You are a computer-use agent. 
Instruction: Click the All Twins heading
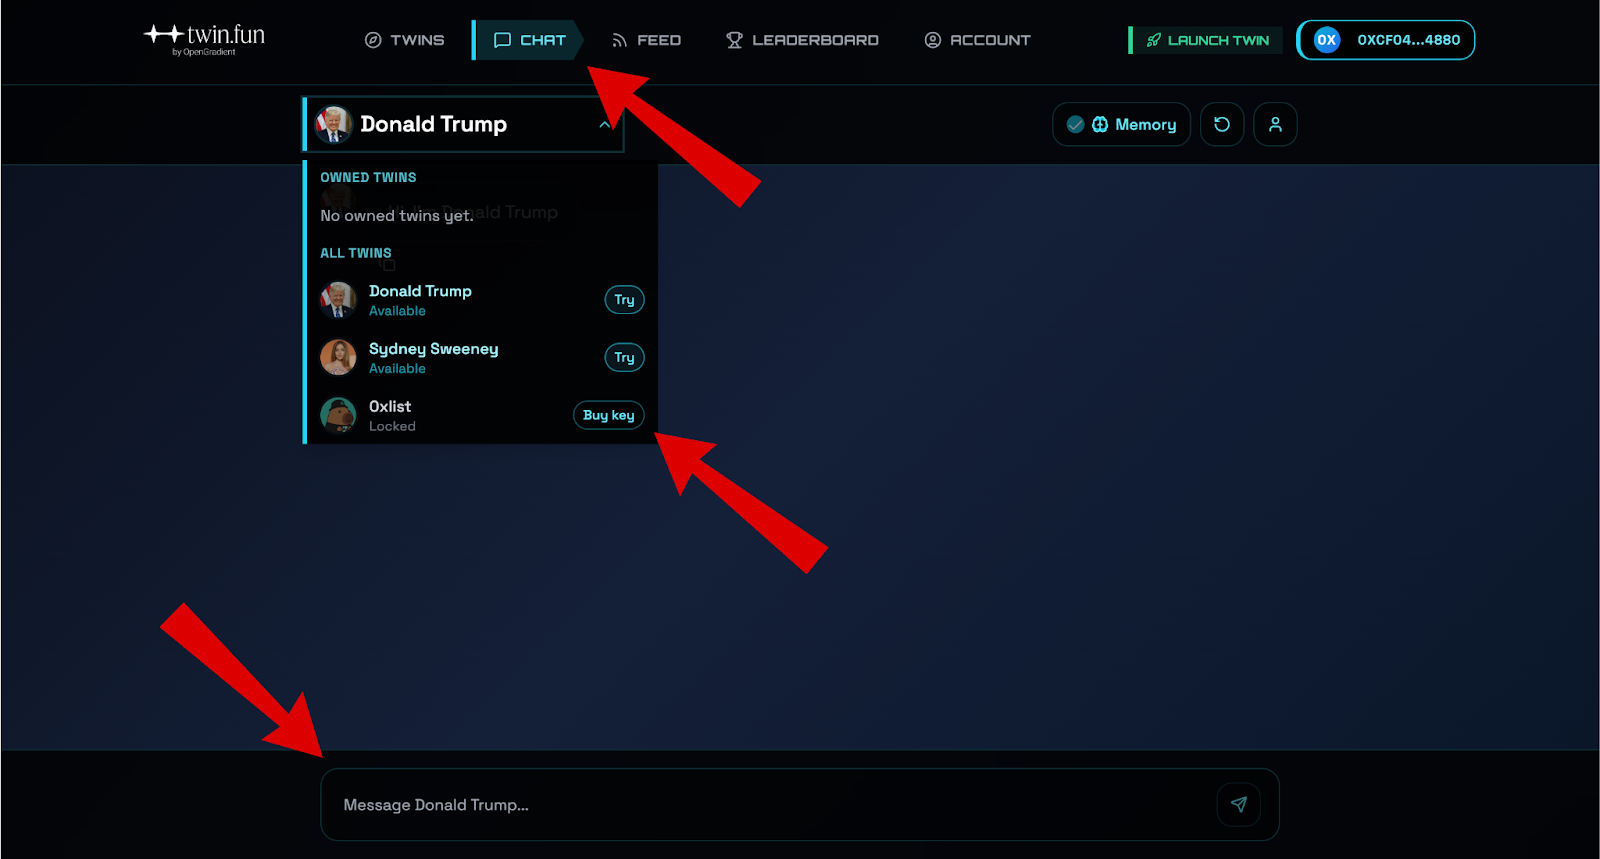[x=356, y=253]
